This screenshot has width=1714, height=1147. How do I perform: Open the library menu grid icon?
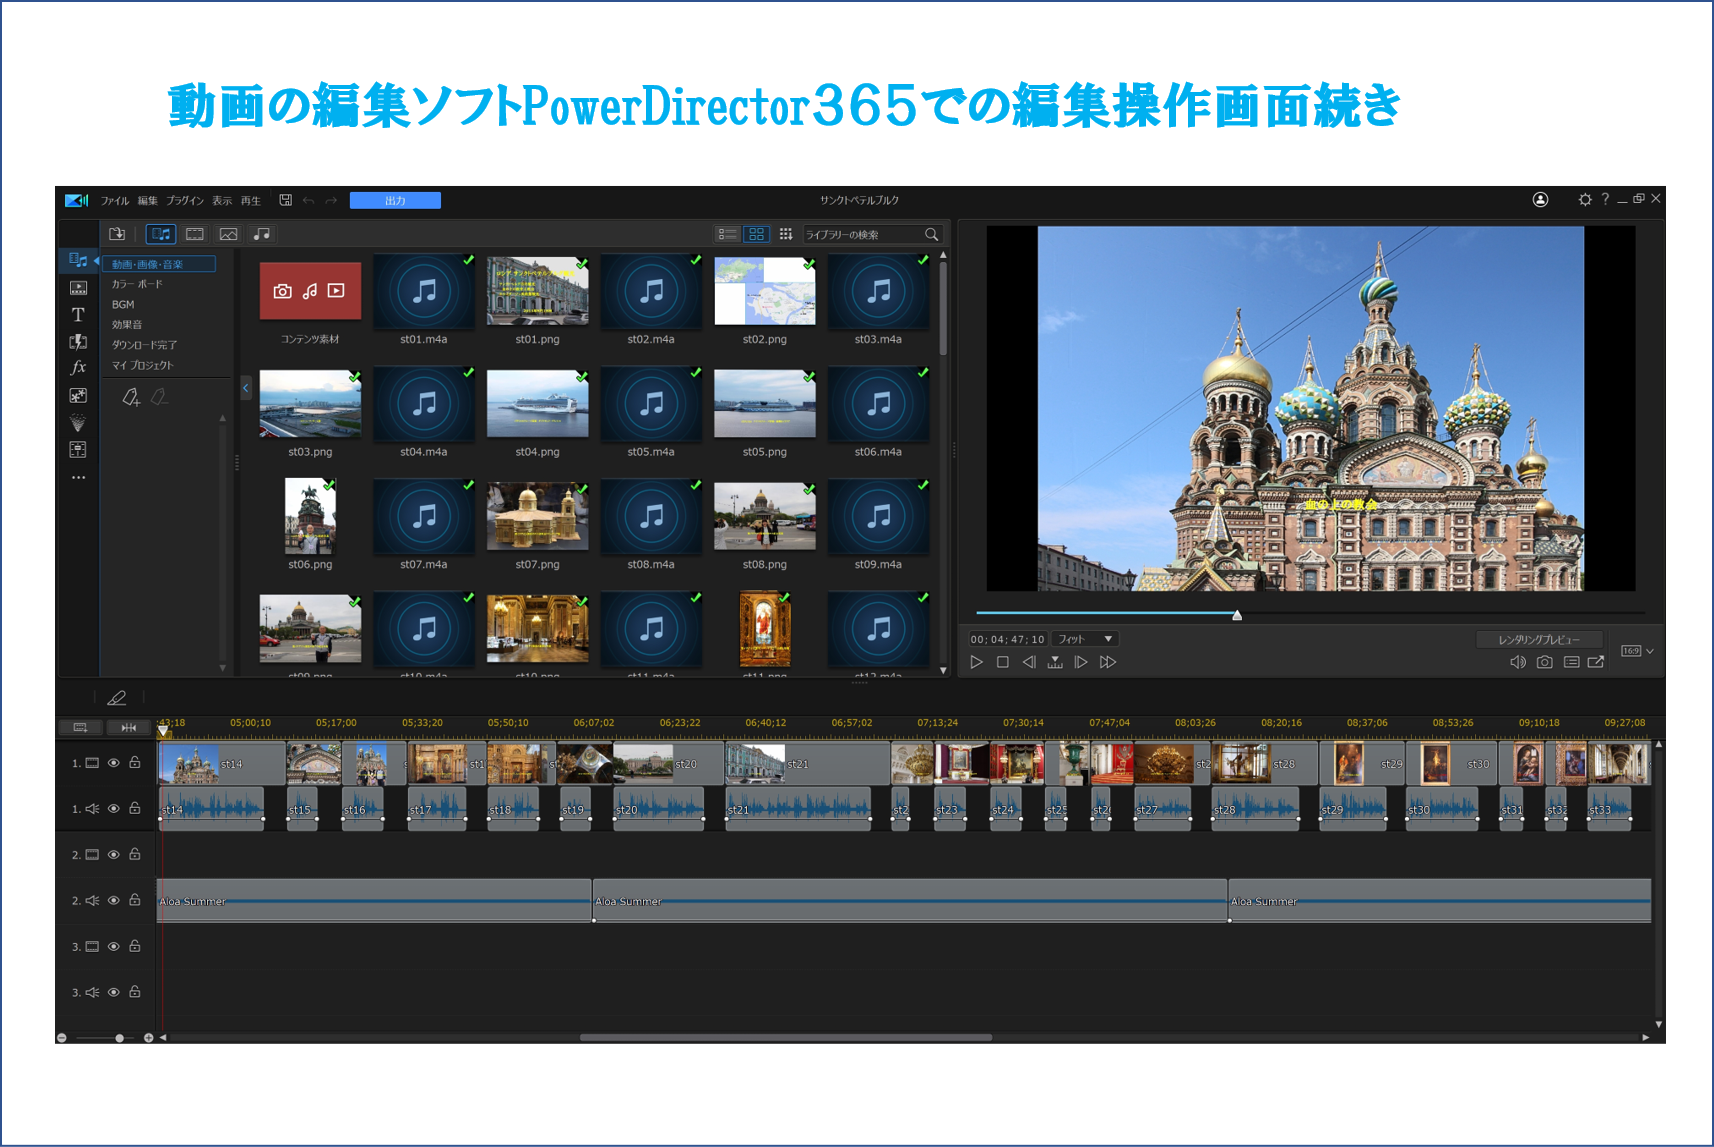786,234
